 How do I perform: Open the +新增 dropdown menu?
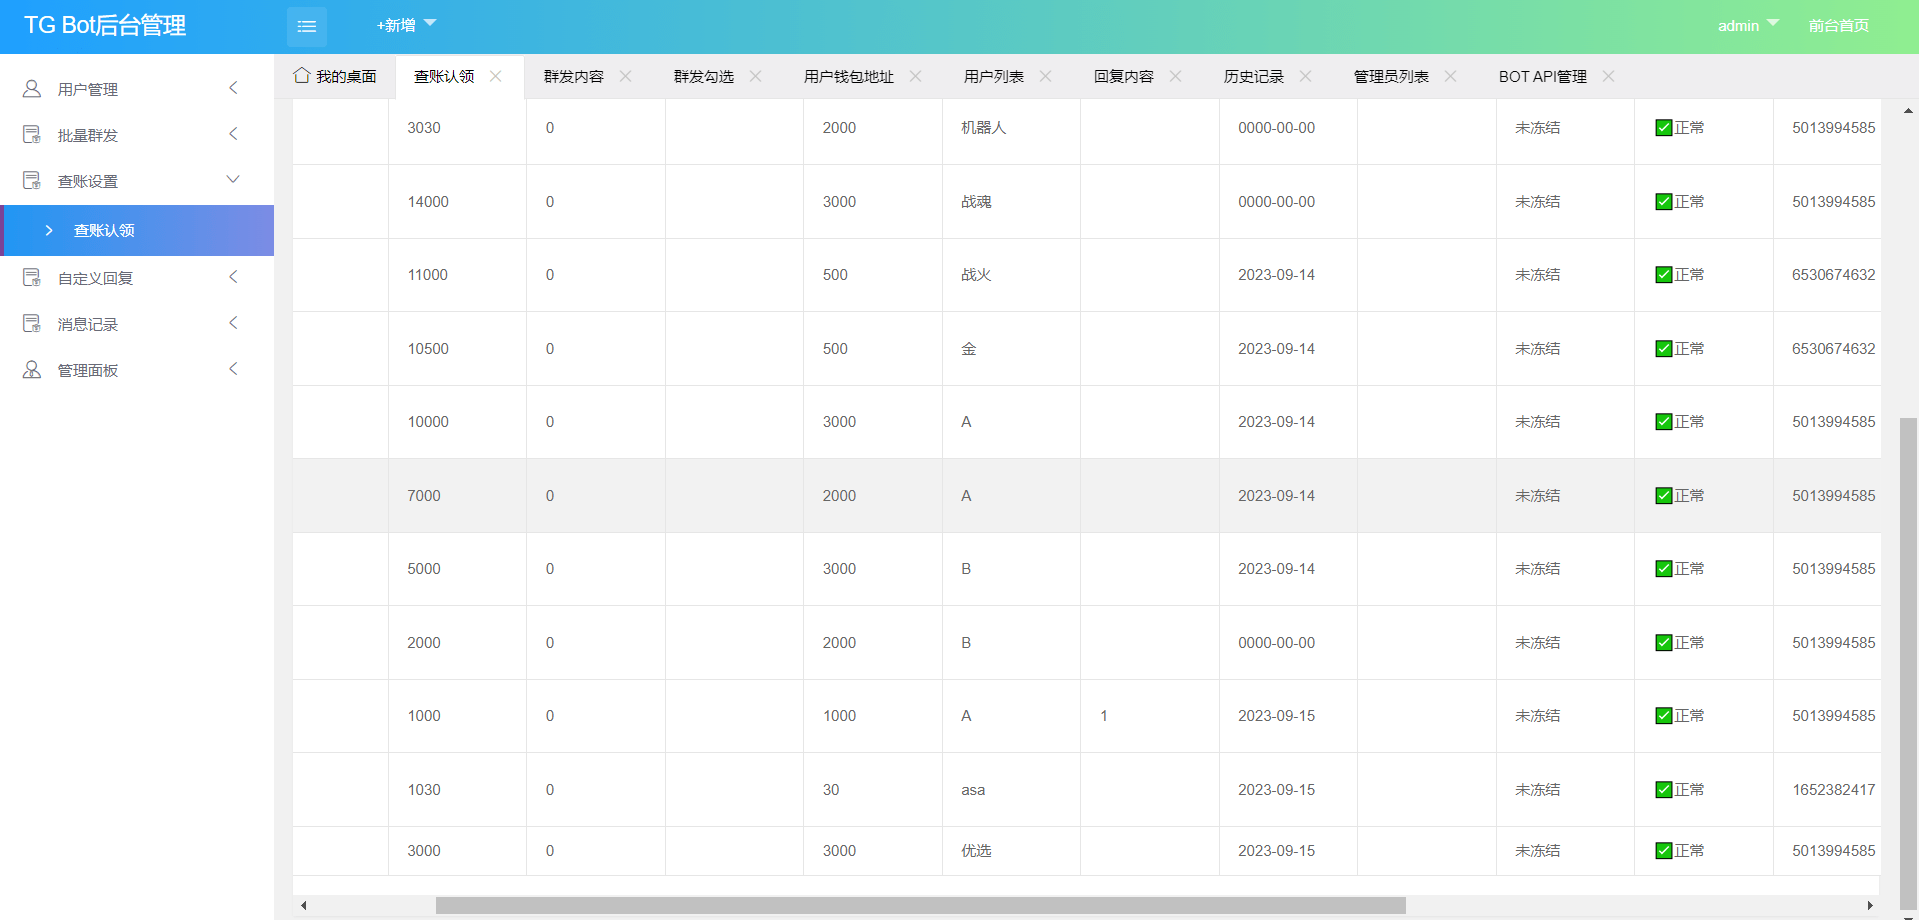click(405, 25)
